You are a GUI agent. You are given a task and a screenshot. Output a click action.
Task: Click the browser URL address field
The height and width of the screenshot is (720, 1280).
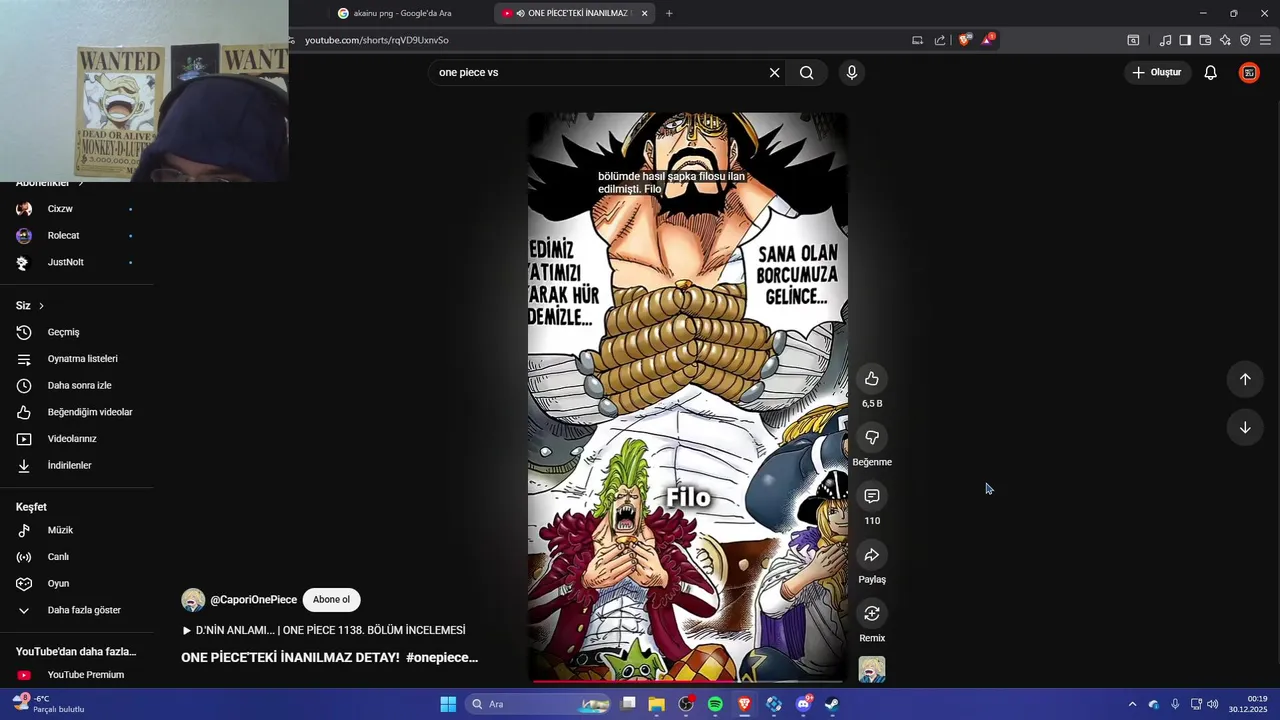[x=600, y=40]
